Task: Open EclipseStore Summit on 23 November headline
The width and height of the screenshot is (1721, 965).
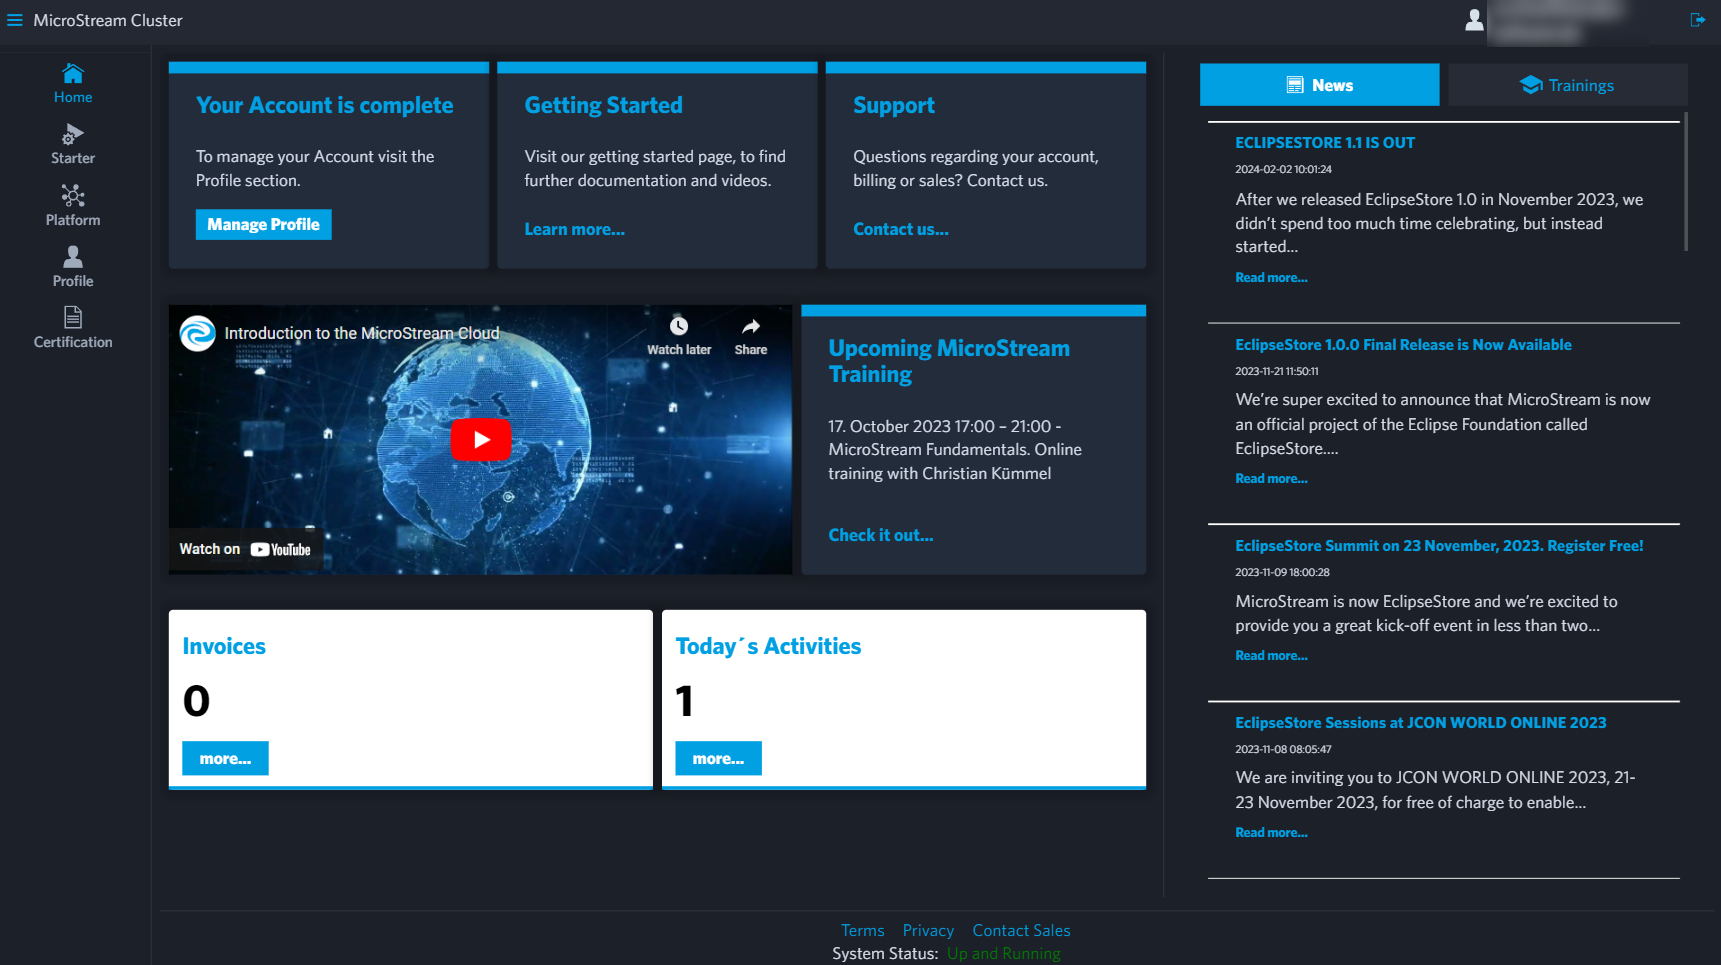Action: pos(1439,546)
